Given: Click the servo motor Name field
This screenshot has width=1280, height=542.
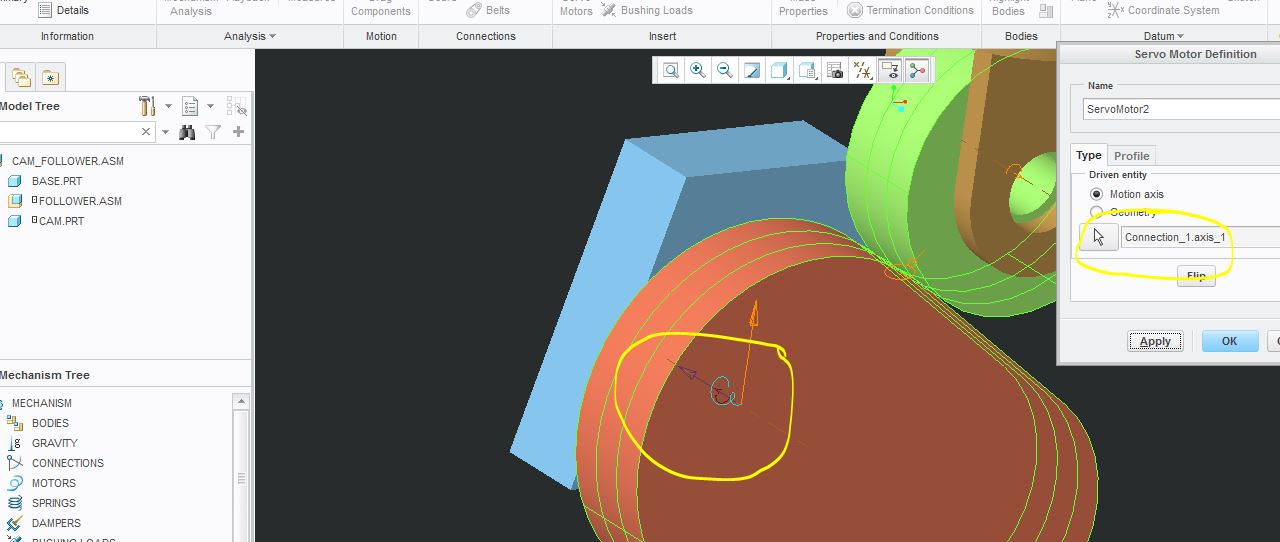Looking at the screenshot, I should (1180, 109).
